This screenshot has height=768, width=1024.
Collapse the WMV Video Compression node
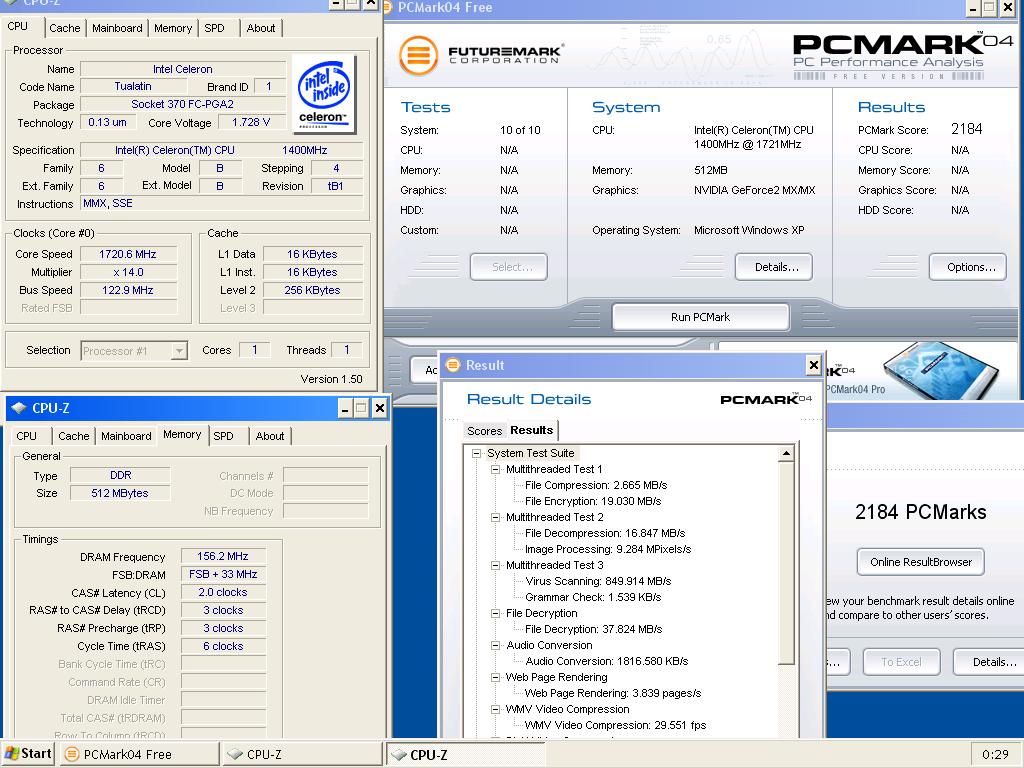(x=496, y=709)
